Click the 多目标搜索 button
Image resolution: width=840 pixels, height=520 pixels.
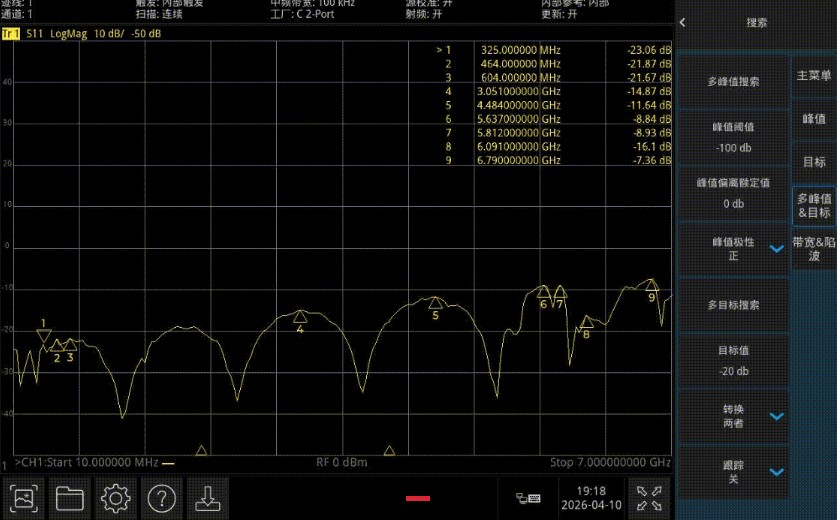(x=733, y=305)
